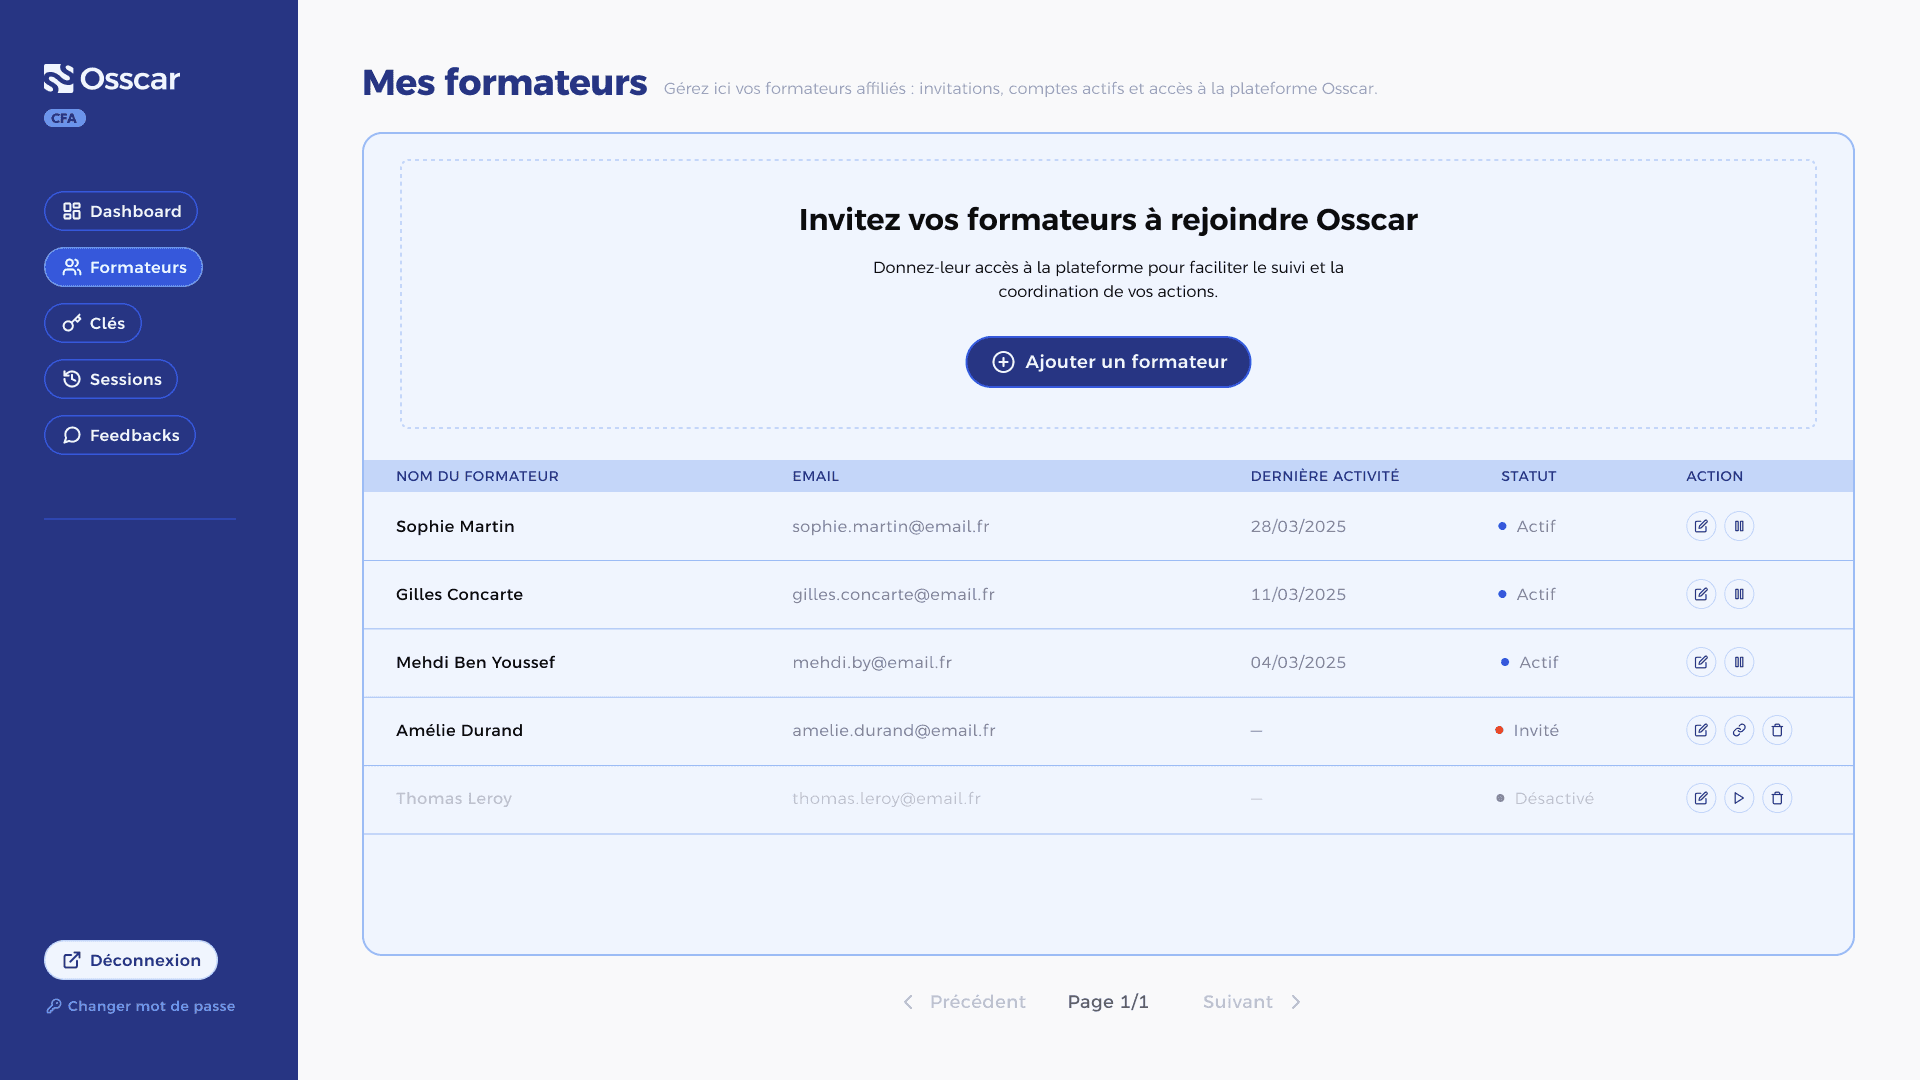The image size is (1920, 1080).
Task: Pause Sophie Martin's account
Action: [1739, 526]
